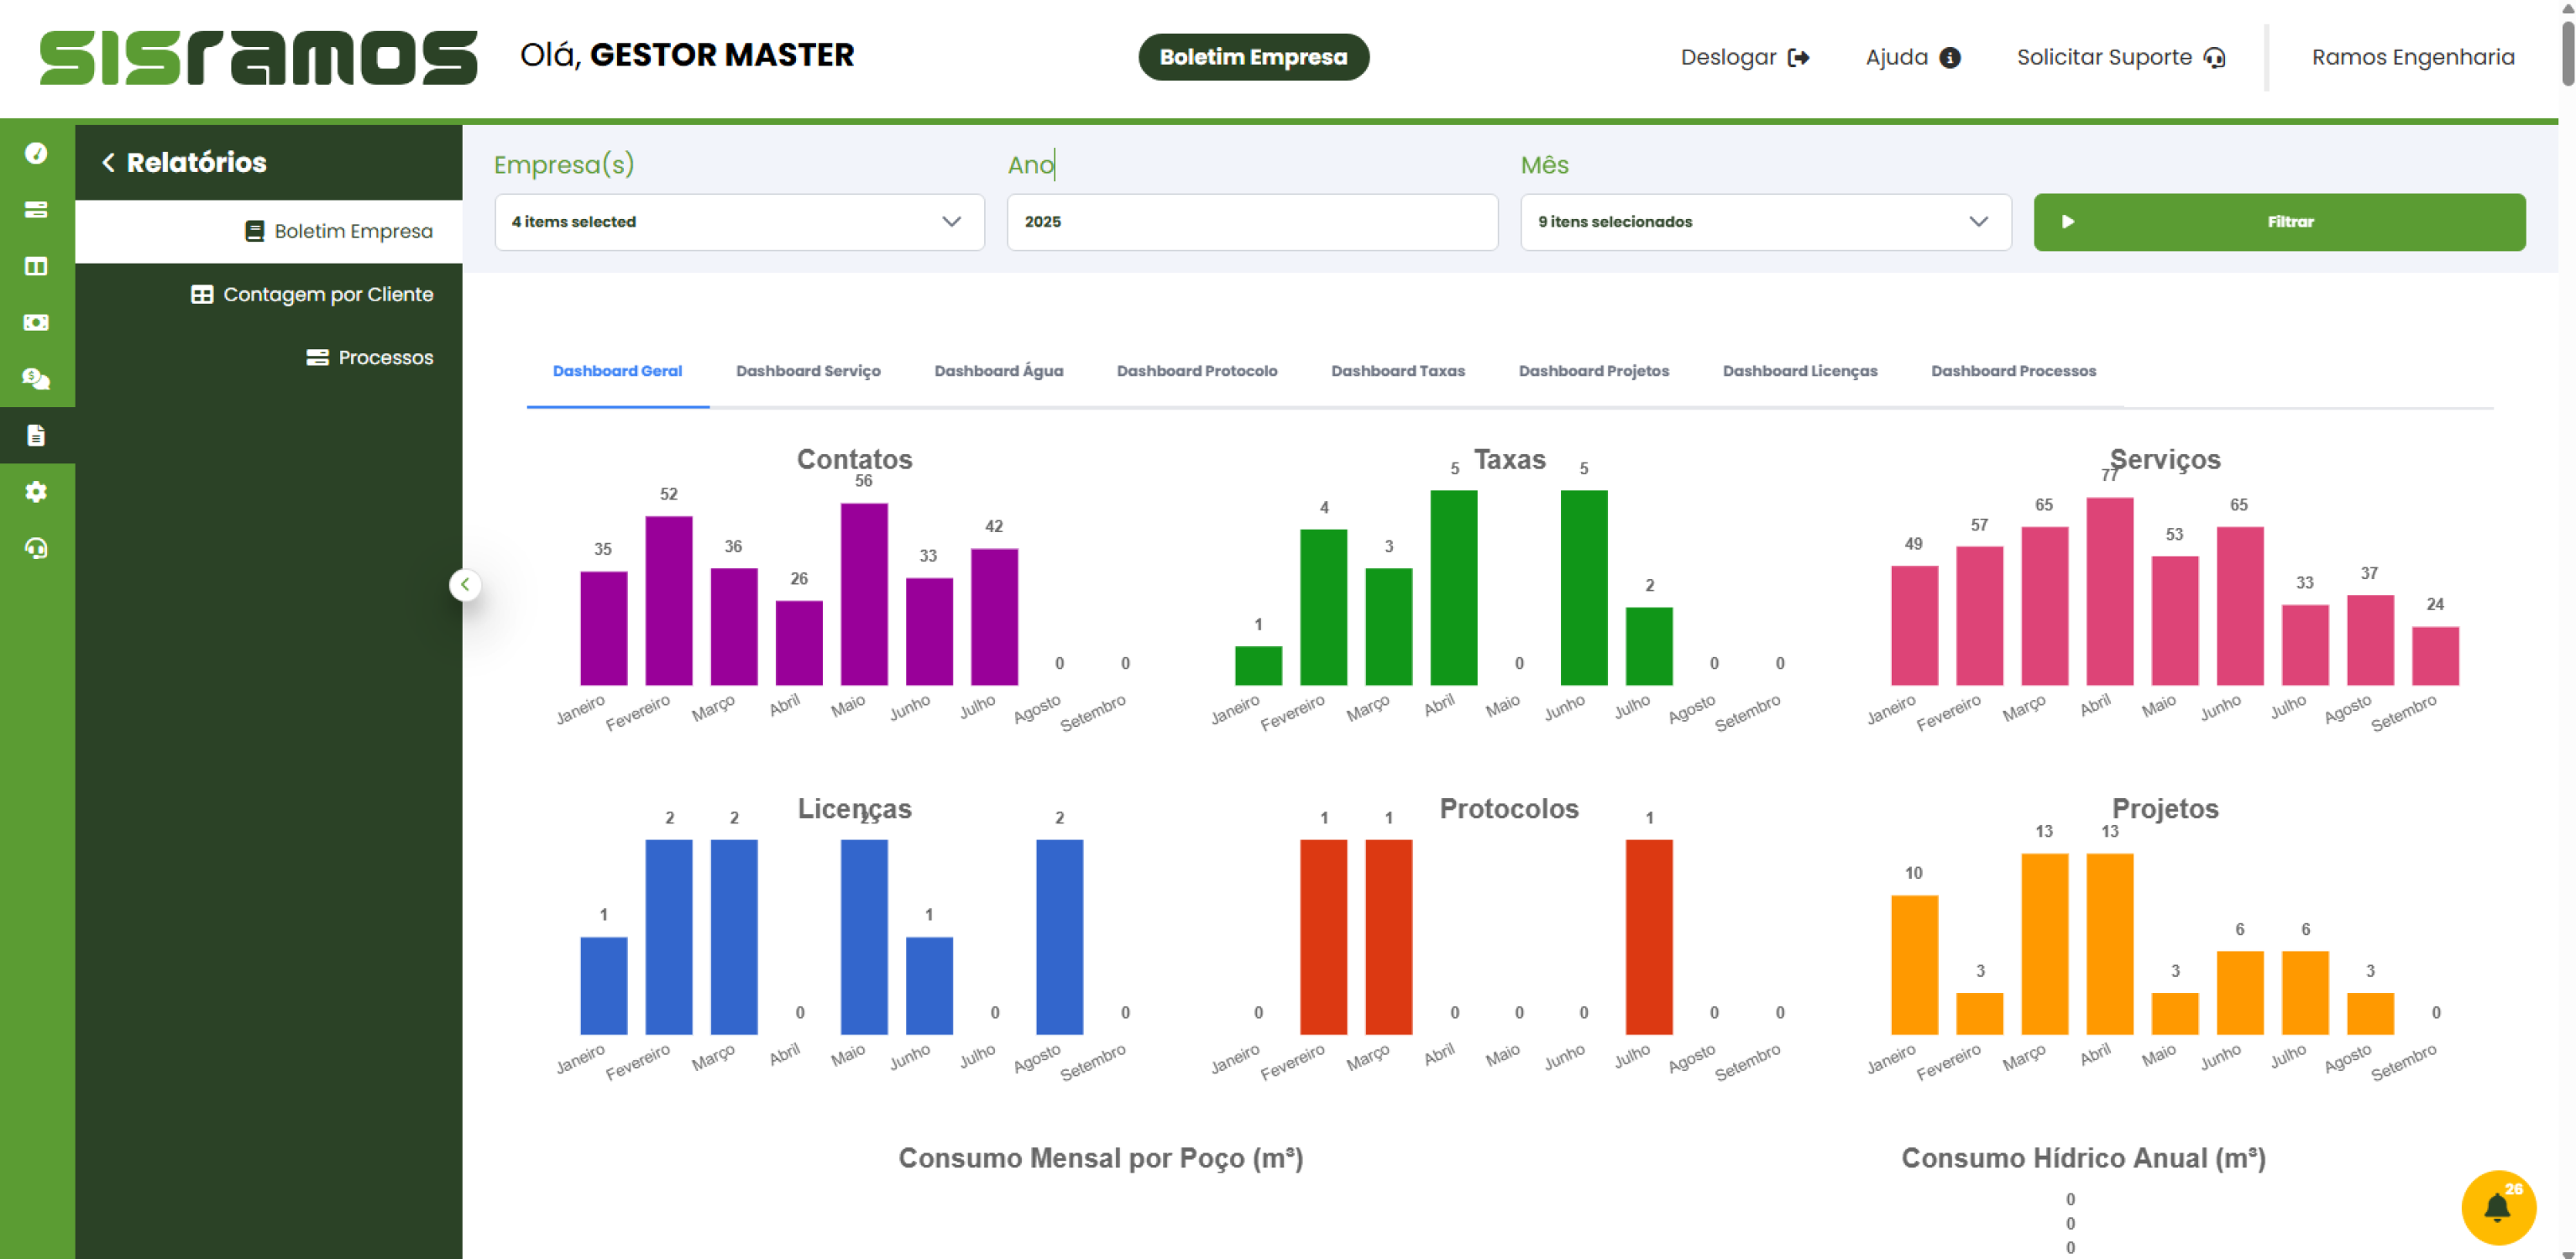This screenshot has height=1259, width=2576.
Task: Open the Dashboard Licenças tab
Action: [x=1799, y=371]
